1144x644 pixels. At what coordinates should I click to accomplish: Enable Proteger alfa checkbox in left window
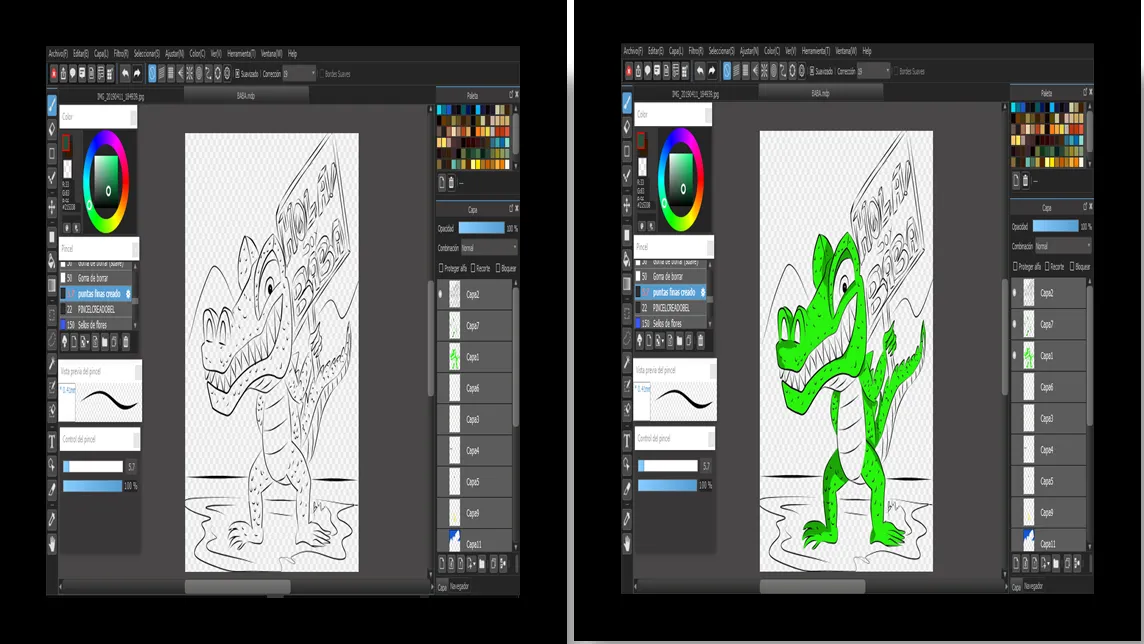pyautogui.click(x=441, y=267)
